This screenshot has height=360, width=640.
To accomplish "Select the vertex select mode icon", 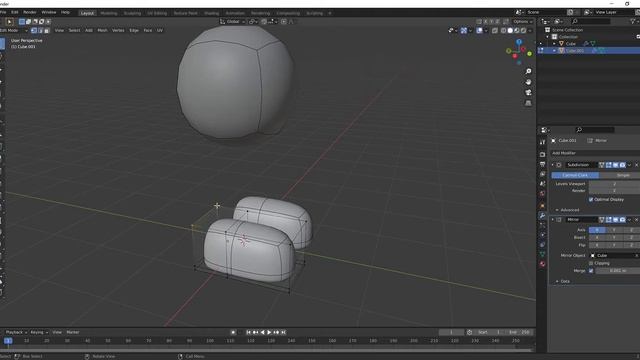I will 34,30.
